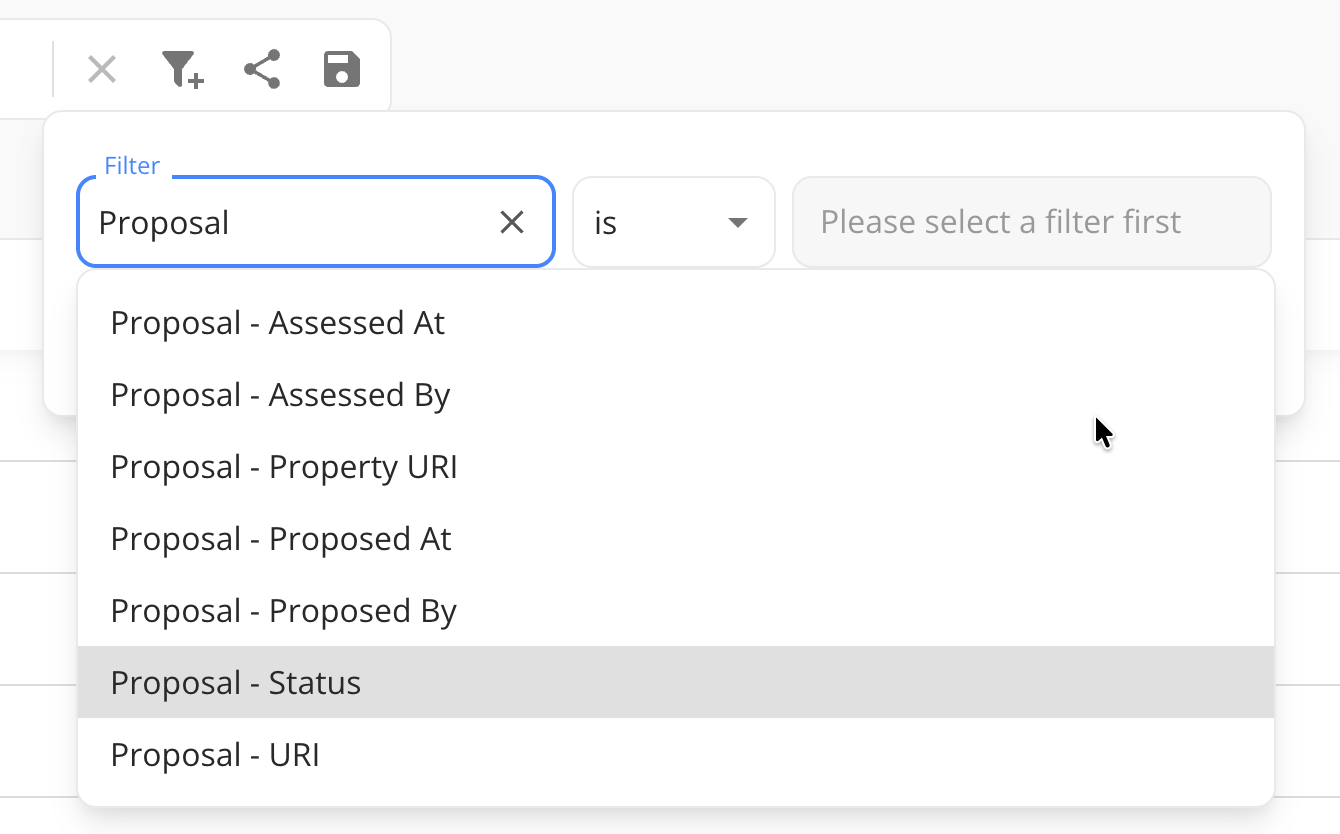The image size is (1340, 834).
Task: Select "Proposal - Assessed At" option
Action: click(x=278, y=323)
